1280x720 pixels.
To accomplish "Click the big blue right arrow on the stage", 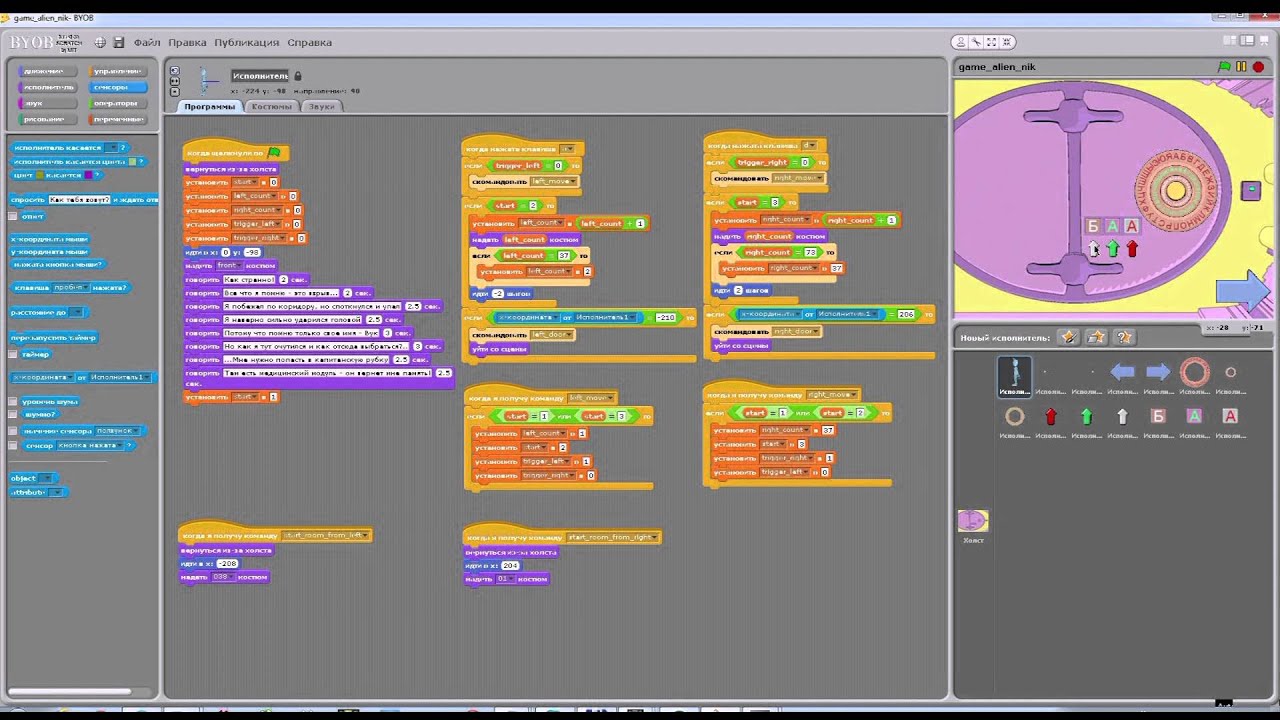I will tap(1242, 291).
